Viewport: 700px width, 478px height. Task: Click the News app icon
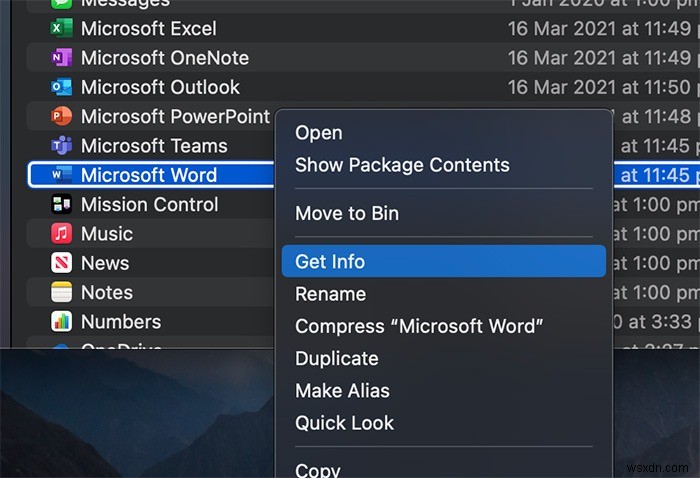62,263
